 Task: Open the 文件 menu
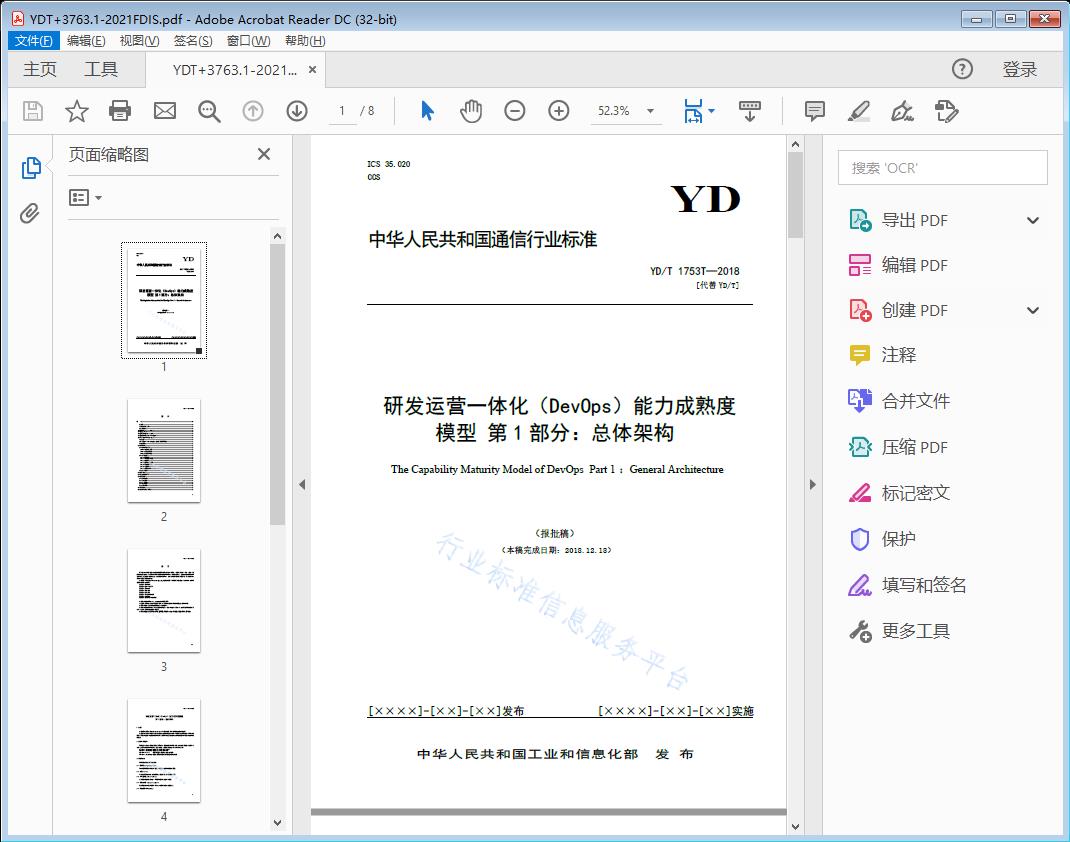[33, 40]
